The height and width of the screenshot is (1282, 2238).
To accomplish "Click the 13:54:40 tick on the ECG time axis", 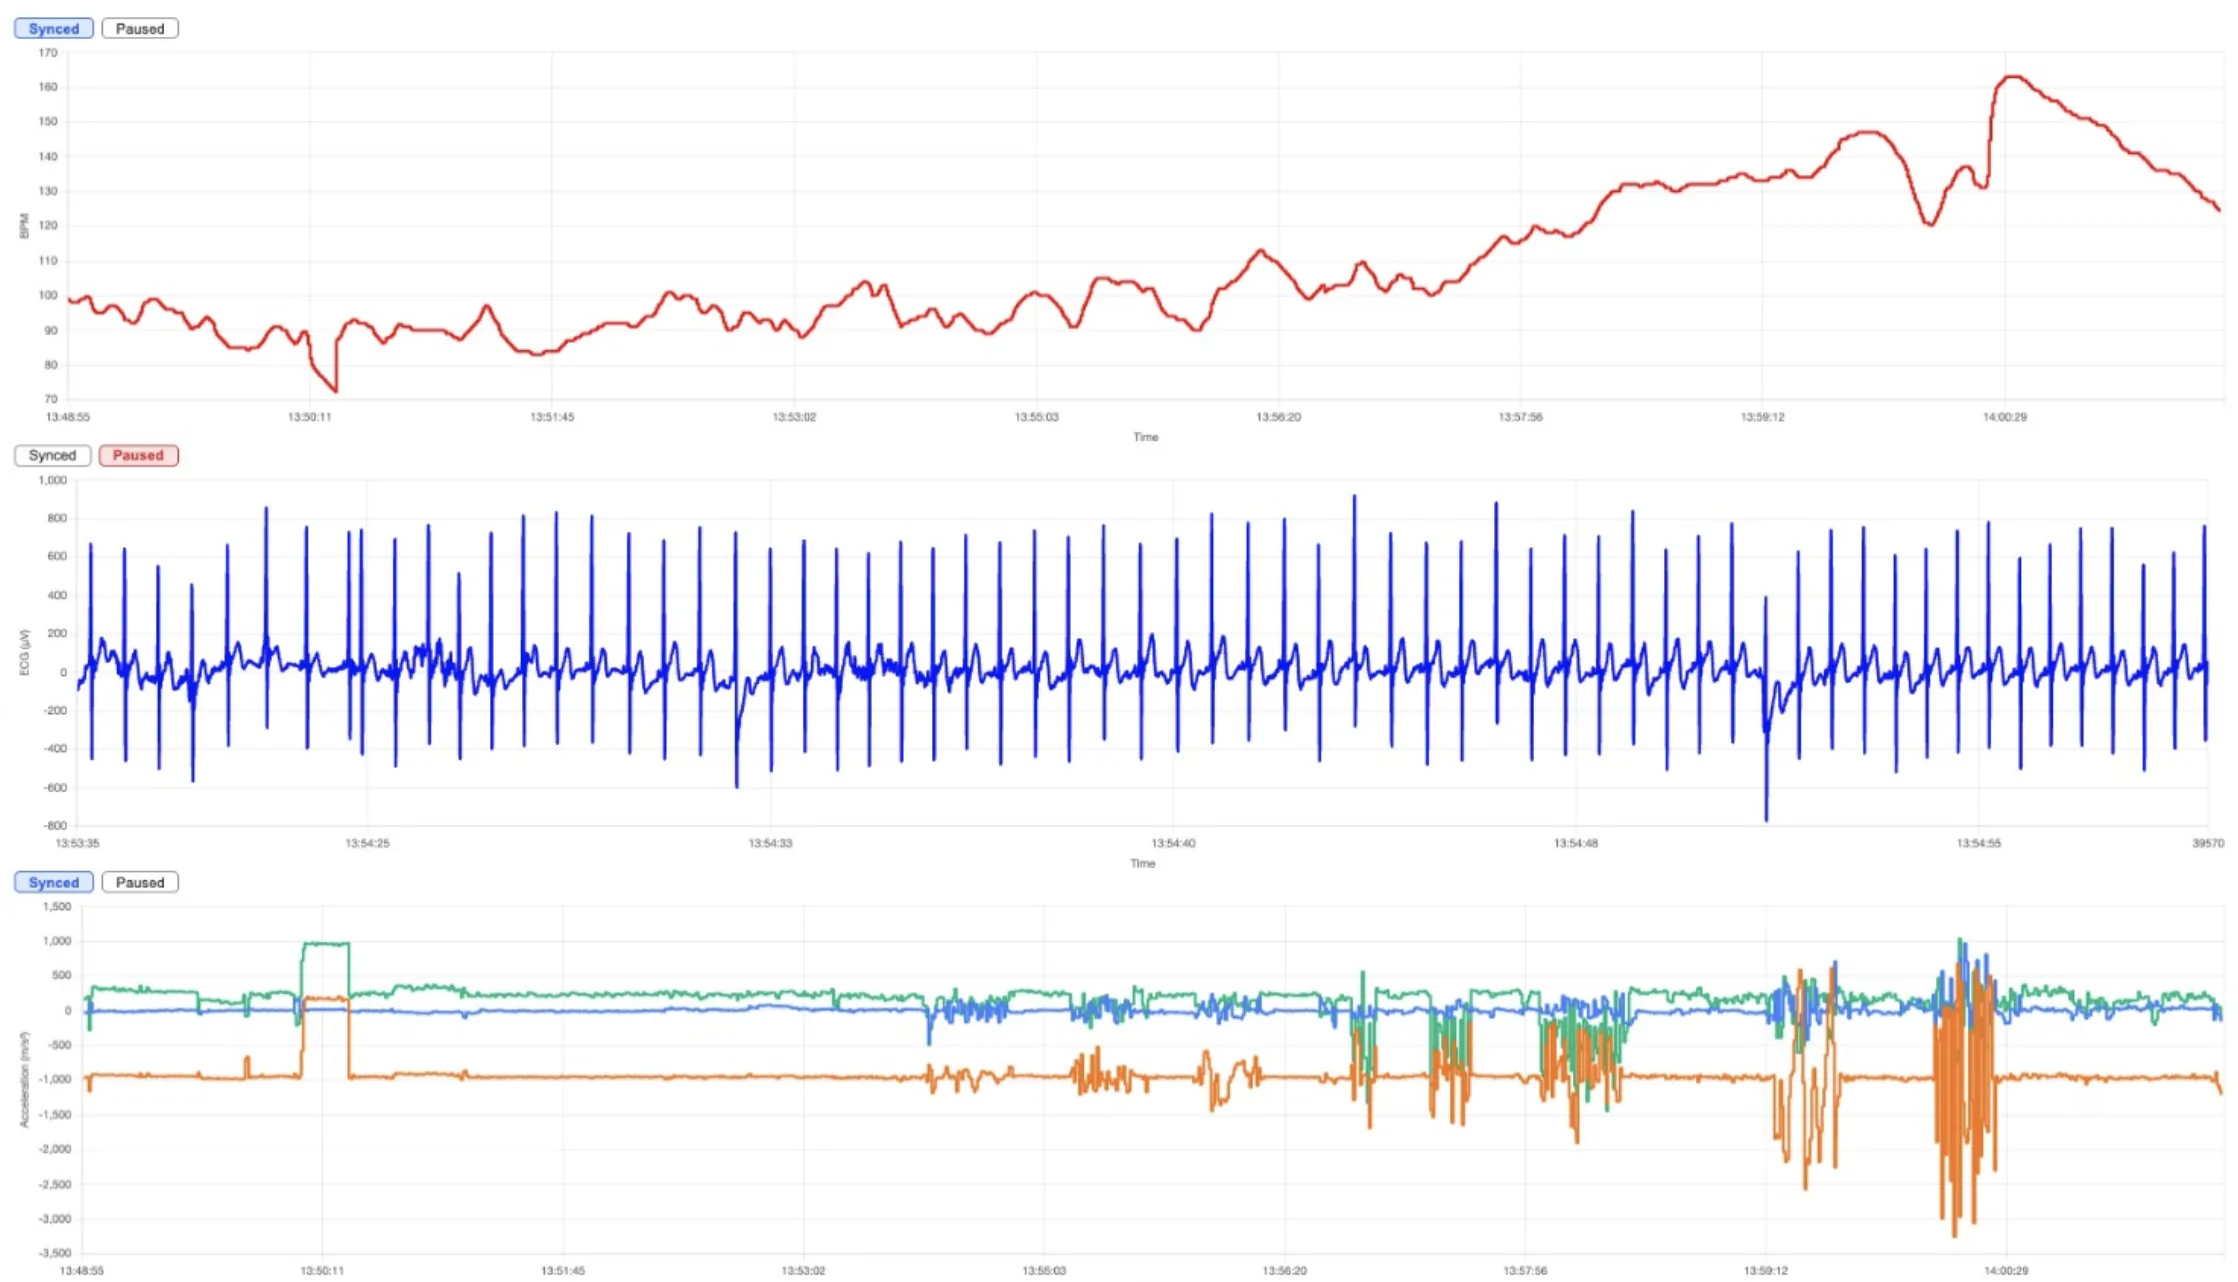I will (1173, 843).
